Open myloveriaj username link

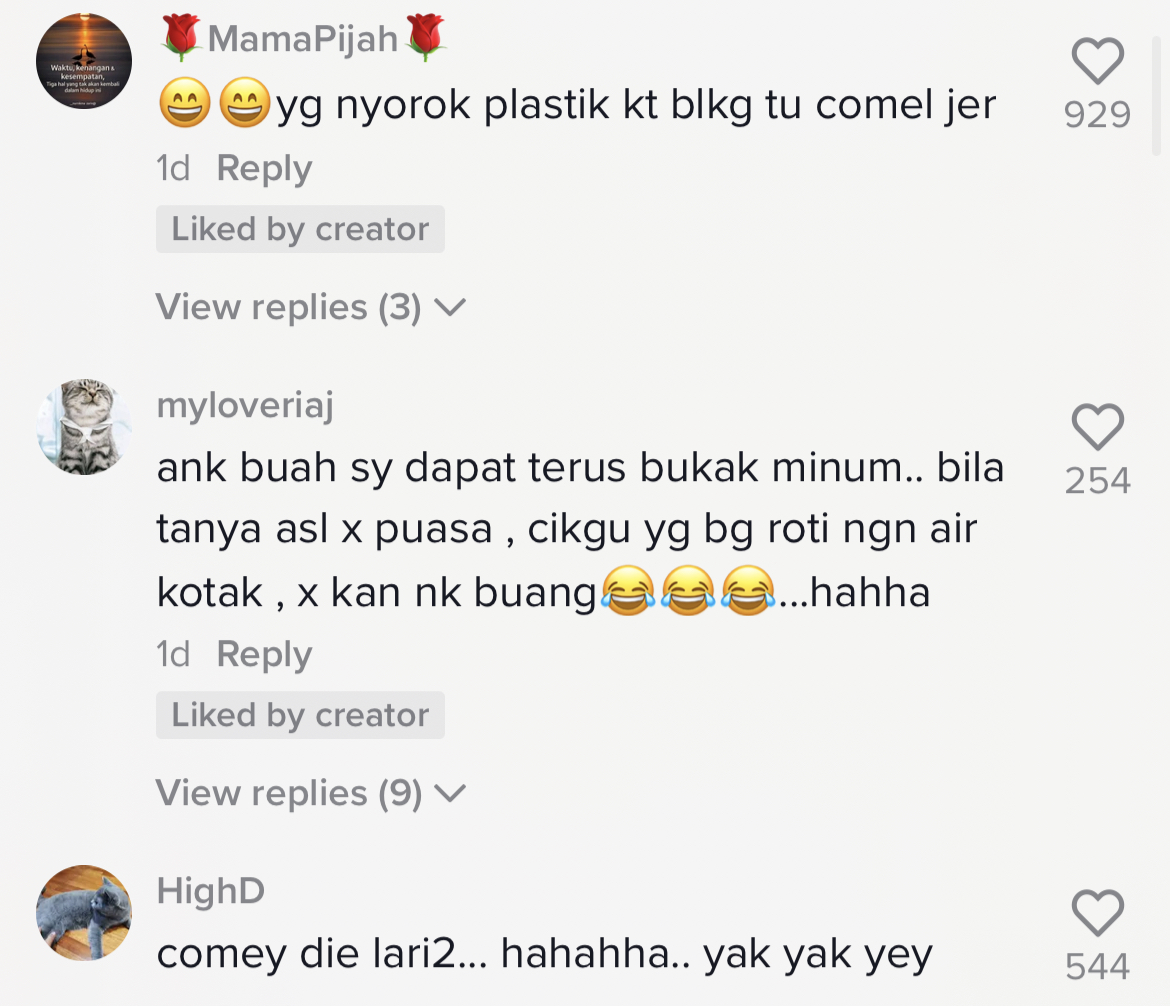point(245,406)
